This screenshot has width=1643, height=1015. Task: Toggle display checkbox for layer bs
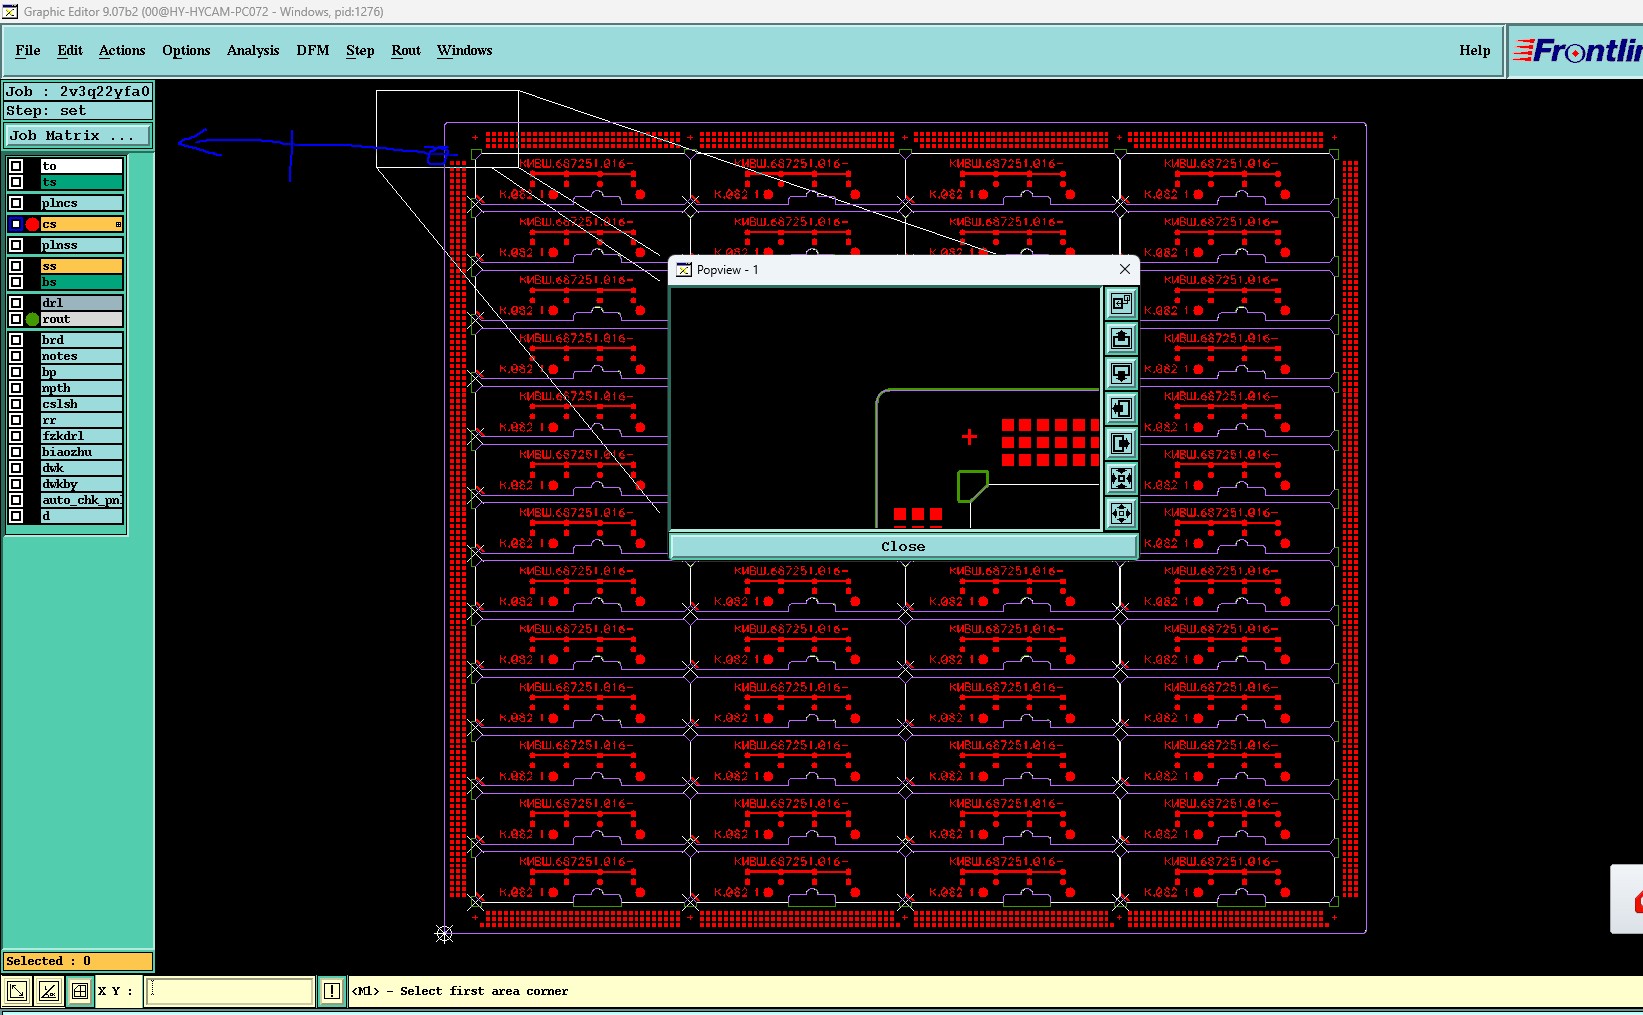click(16, 282)
